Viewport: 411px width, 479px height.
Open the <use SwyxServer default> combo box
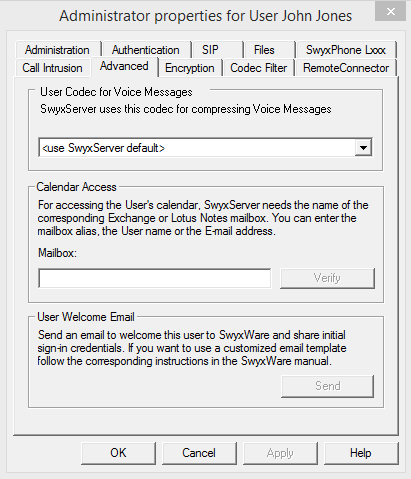pyautogui.click(x=206, y=147)
